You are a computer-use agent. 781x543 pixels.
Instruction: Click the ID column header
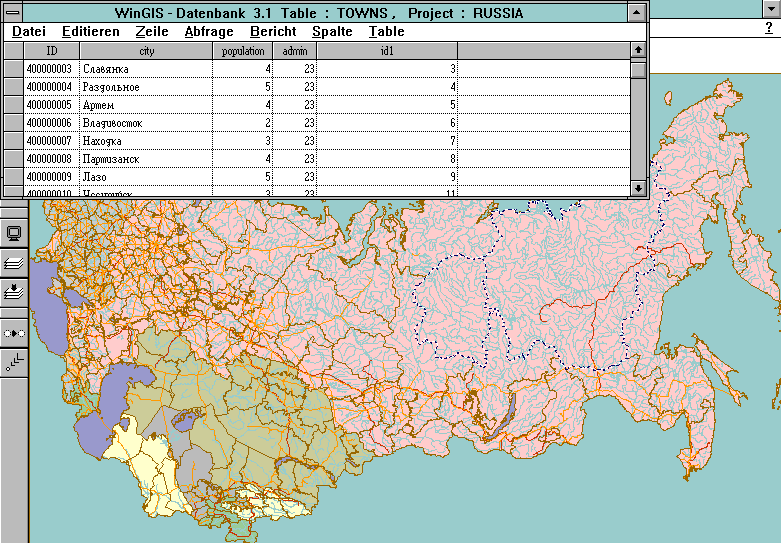[52, 51]
